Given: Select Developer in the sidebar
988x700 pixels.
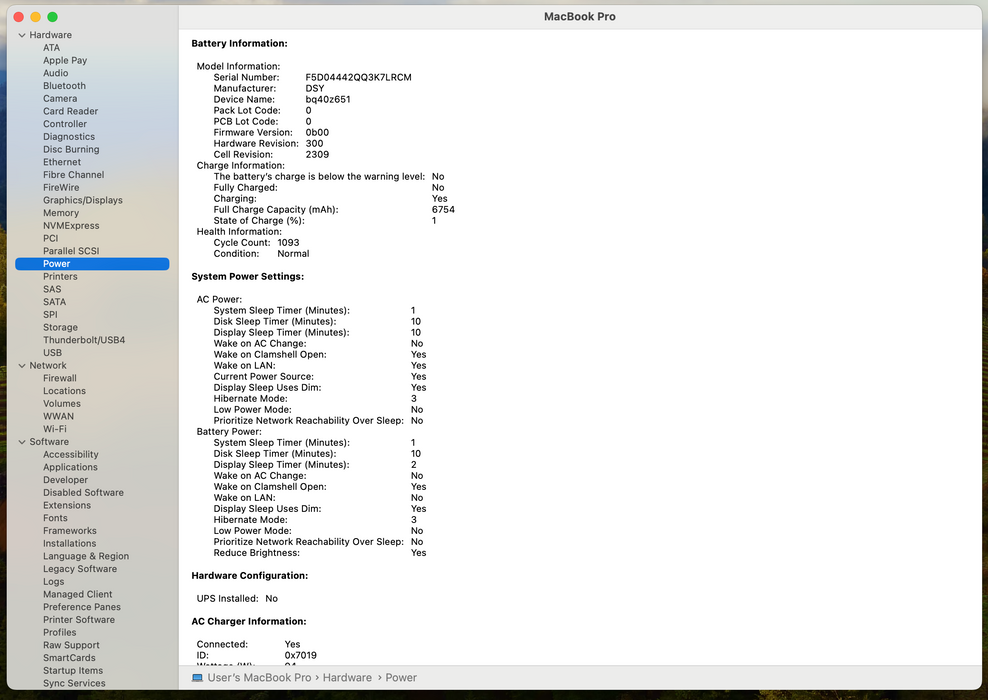Looking at the screenshot, I should (x=66, y=480).
